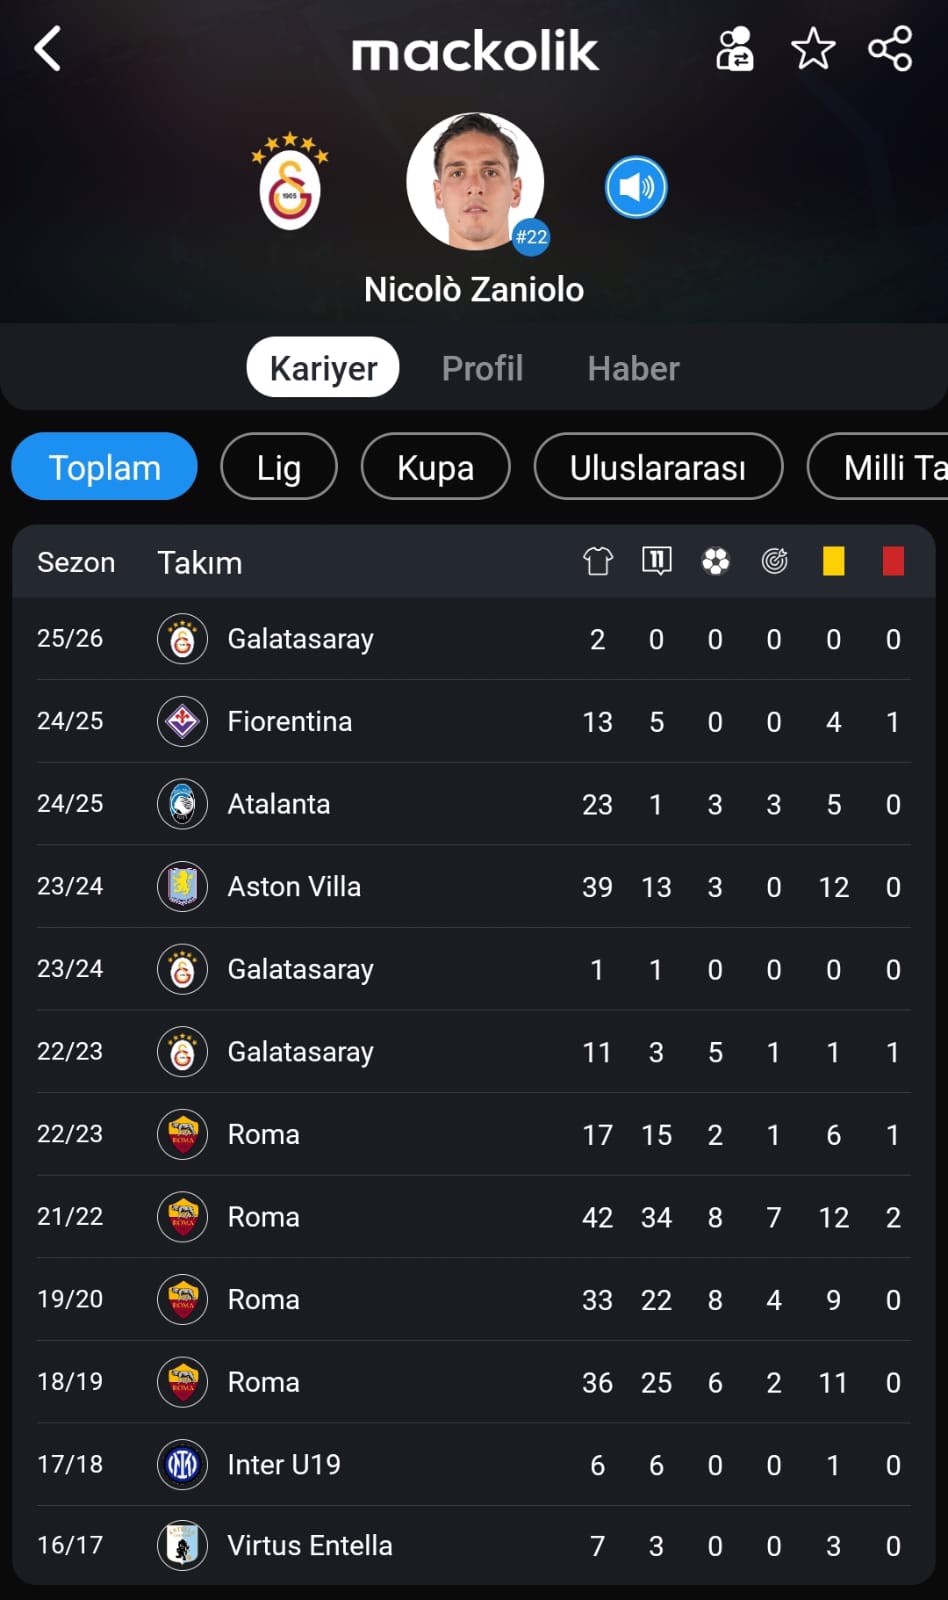This screenshot has width=948, height=1600.
Task: Tap the share icon
Action: pyautogui.click(x=890, y=48)
